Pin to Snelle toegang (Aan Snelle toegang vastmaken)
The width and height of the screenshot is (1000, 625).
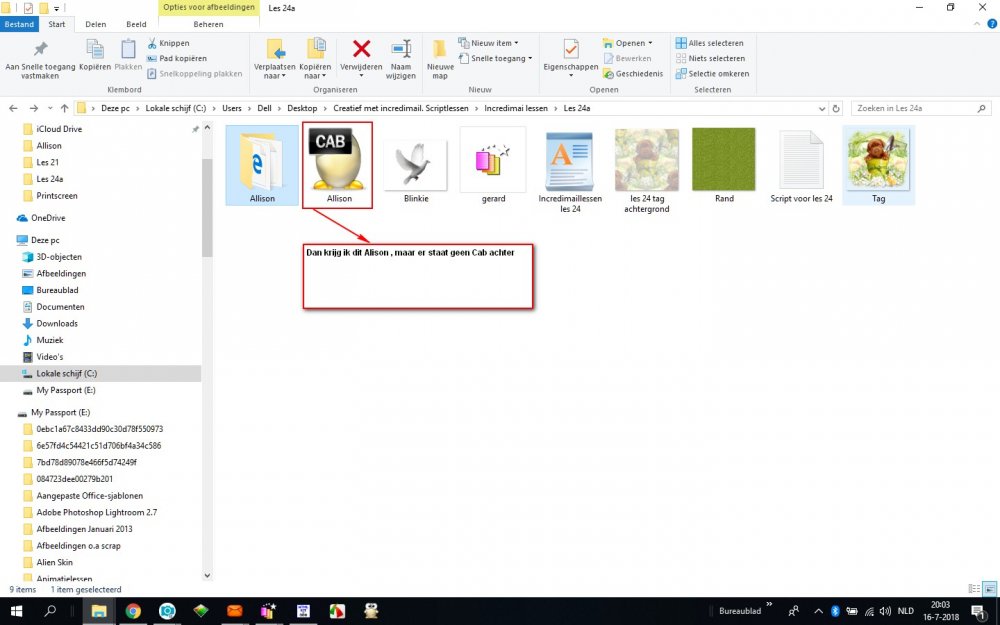pyautogui.click(x=40, y=60)
